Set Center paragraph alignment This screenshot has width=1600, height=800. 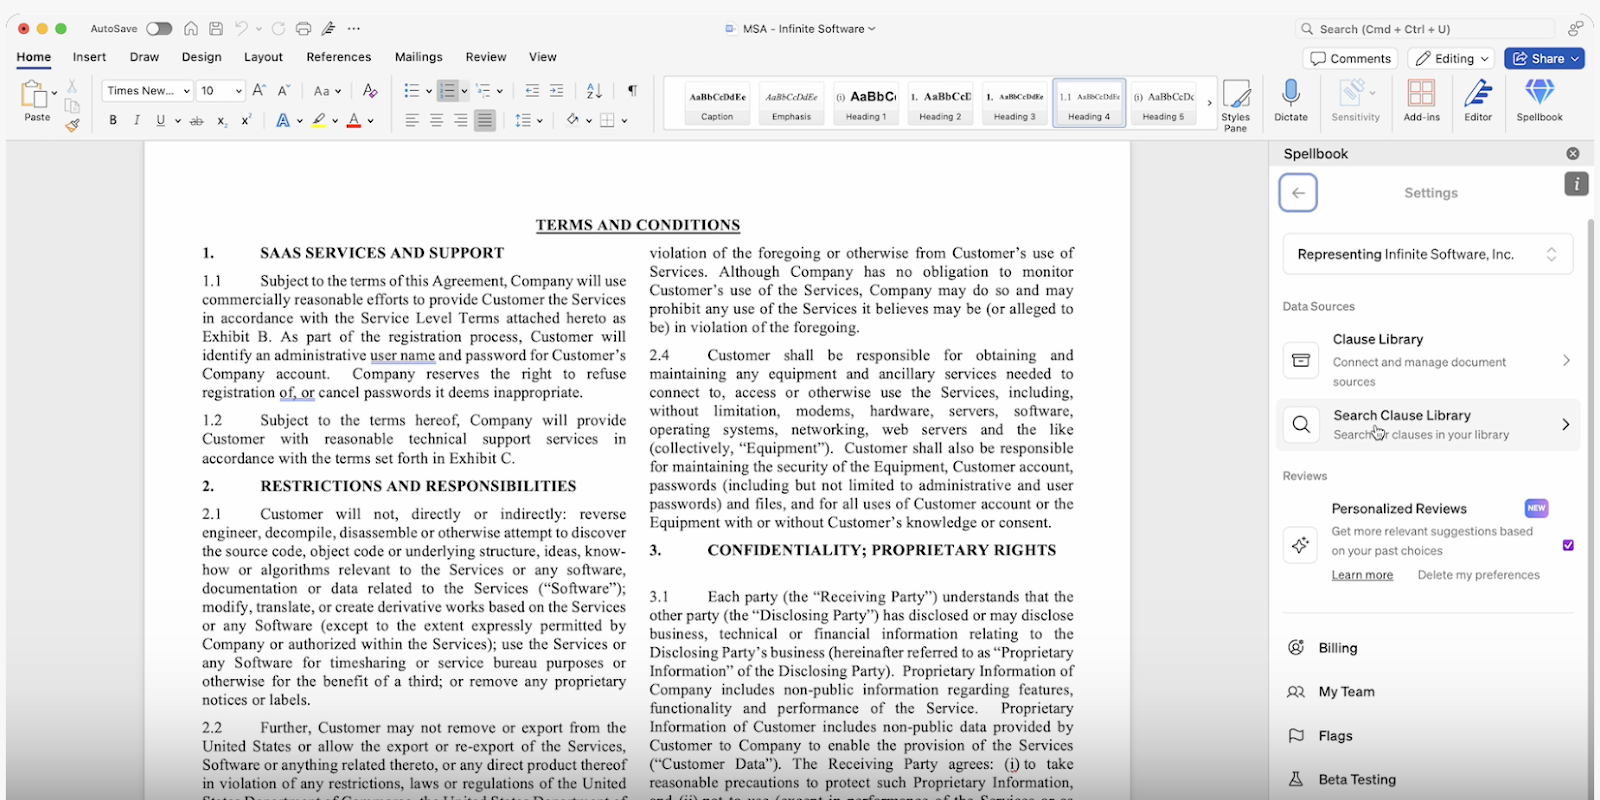pos(436,120)
